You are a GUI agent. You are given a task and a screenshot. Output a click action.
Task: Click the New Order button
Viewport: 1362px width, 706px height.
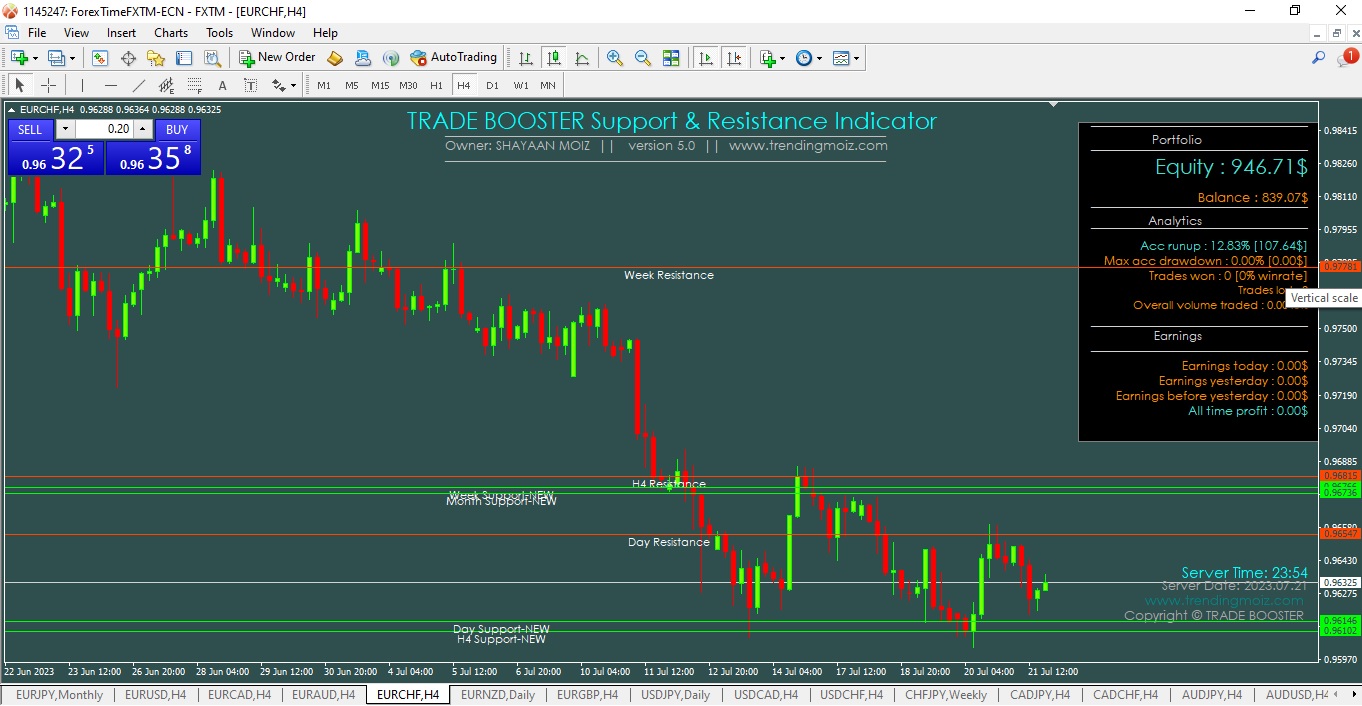coord(277,58)
